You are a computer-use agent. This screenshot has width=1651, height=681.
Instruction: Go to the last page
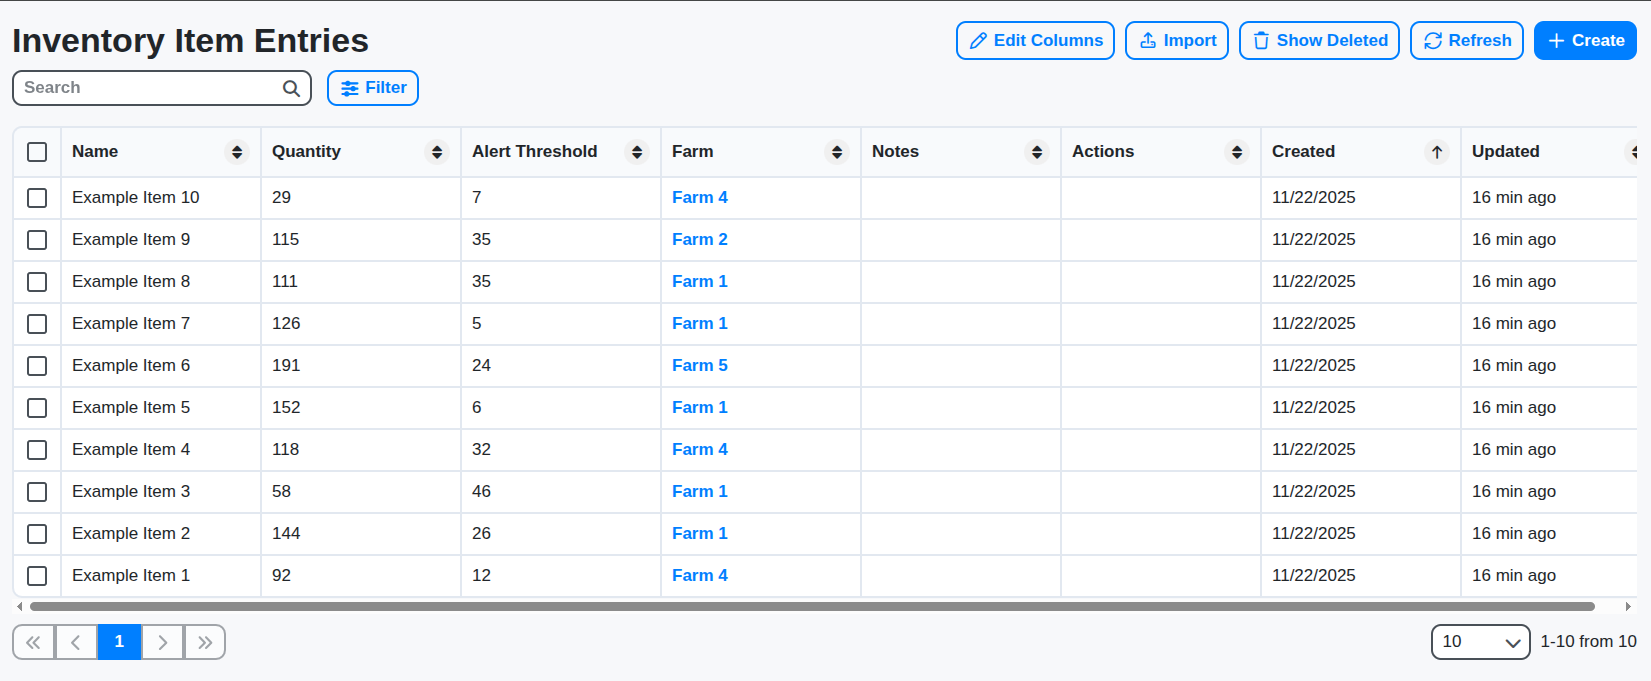tap(205, 642)
